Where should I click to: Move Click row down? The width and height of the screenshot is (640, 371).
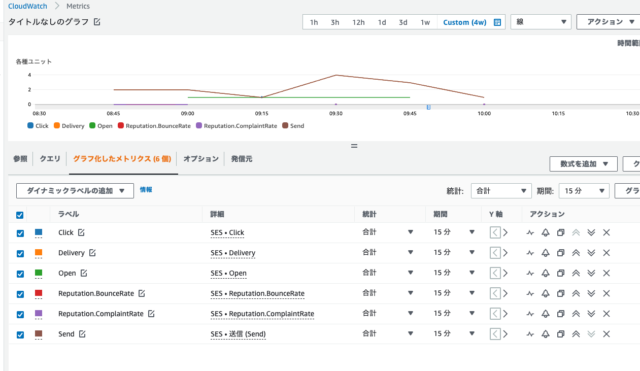coord(591,233)
